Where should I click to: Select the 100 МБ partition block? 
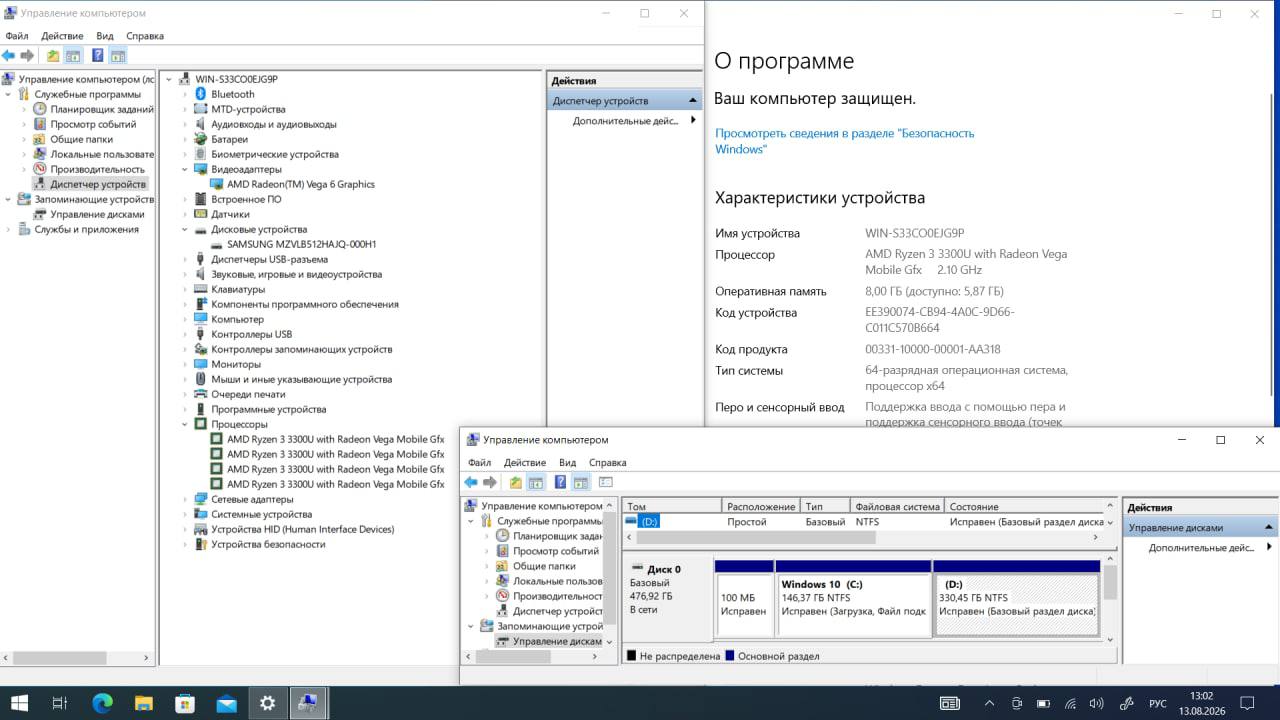point(744,598)
